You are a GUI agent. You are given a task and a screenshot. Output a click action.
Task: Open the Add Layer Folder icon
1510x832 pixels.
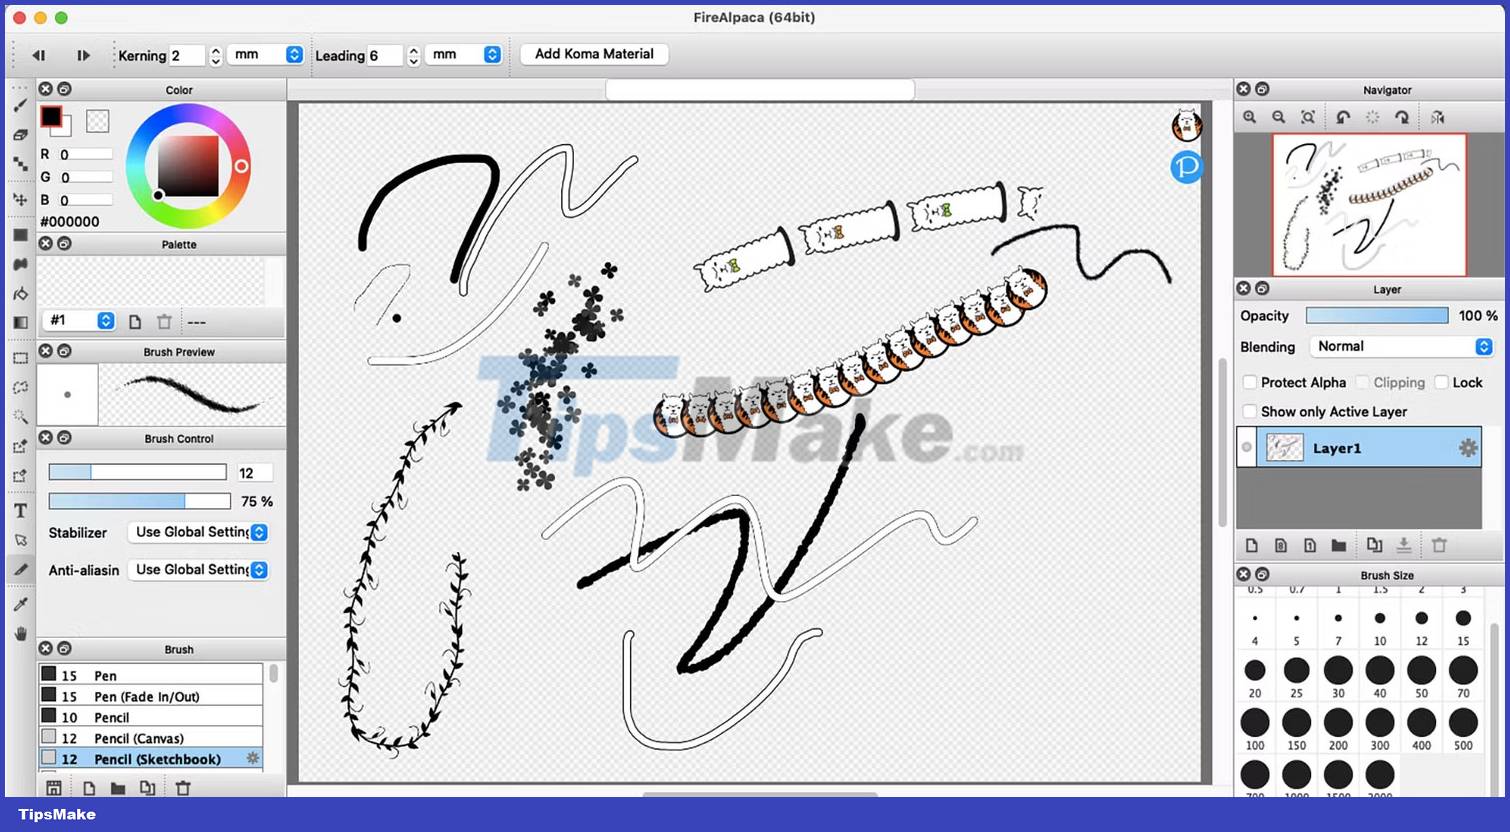[x=1339, y=545]
